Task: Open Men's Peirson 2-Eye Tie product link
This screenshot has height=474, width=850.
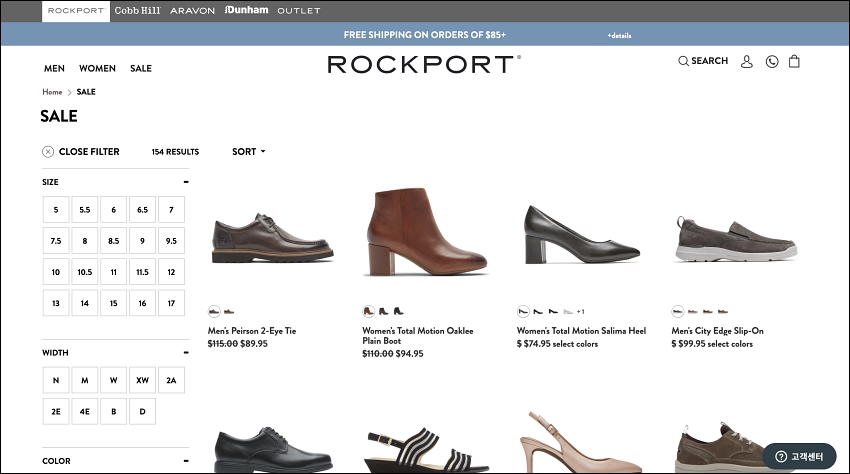Action: click(252, 331)
